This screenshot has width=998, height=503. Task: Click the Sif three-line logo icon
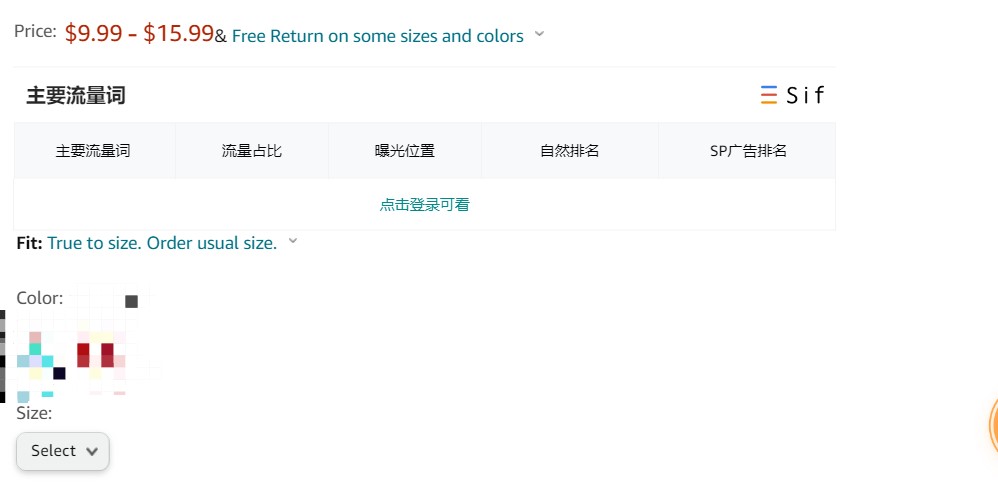(x=769, y=95)
